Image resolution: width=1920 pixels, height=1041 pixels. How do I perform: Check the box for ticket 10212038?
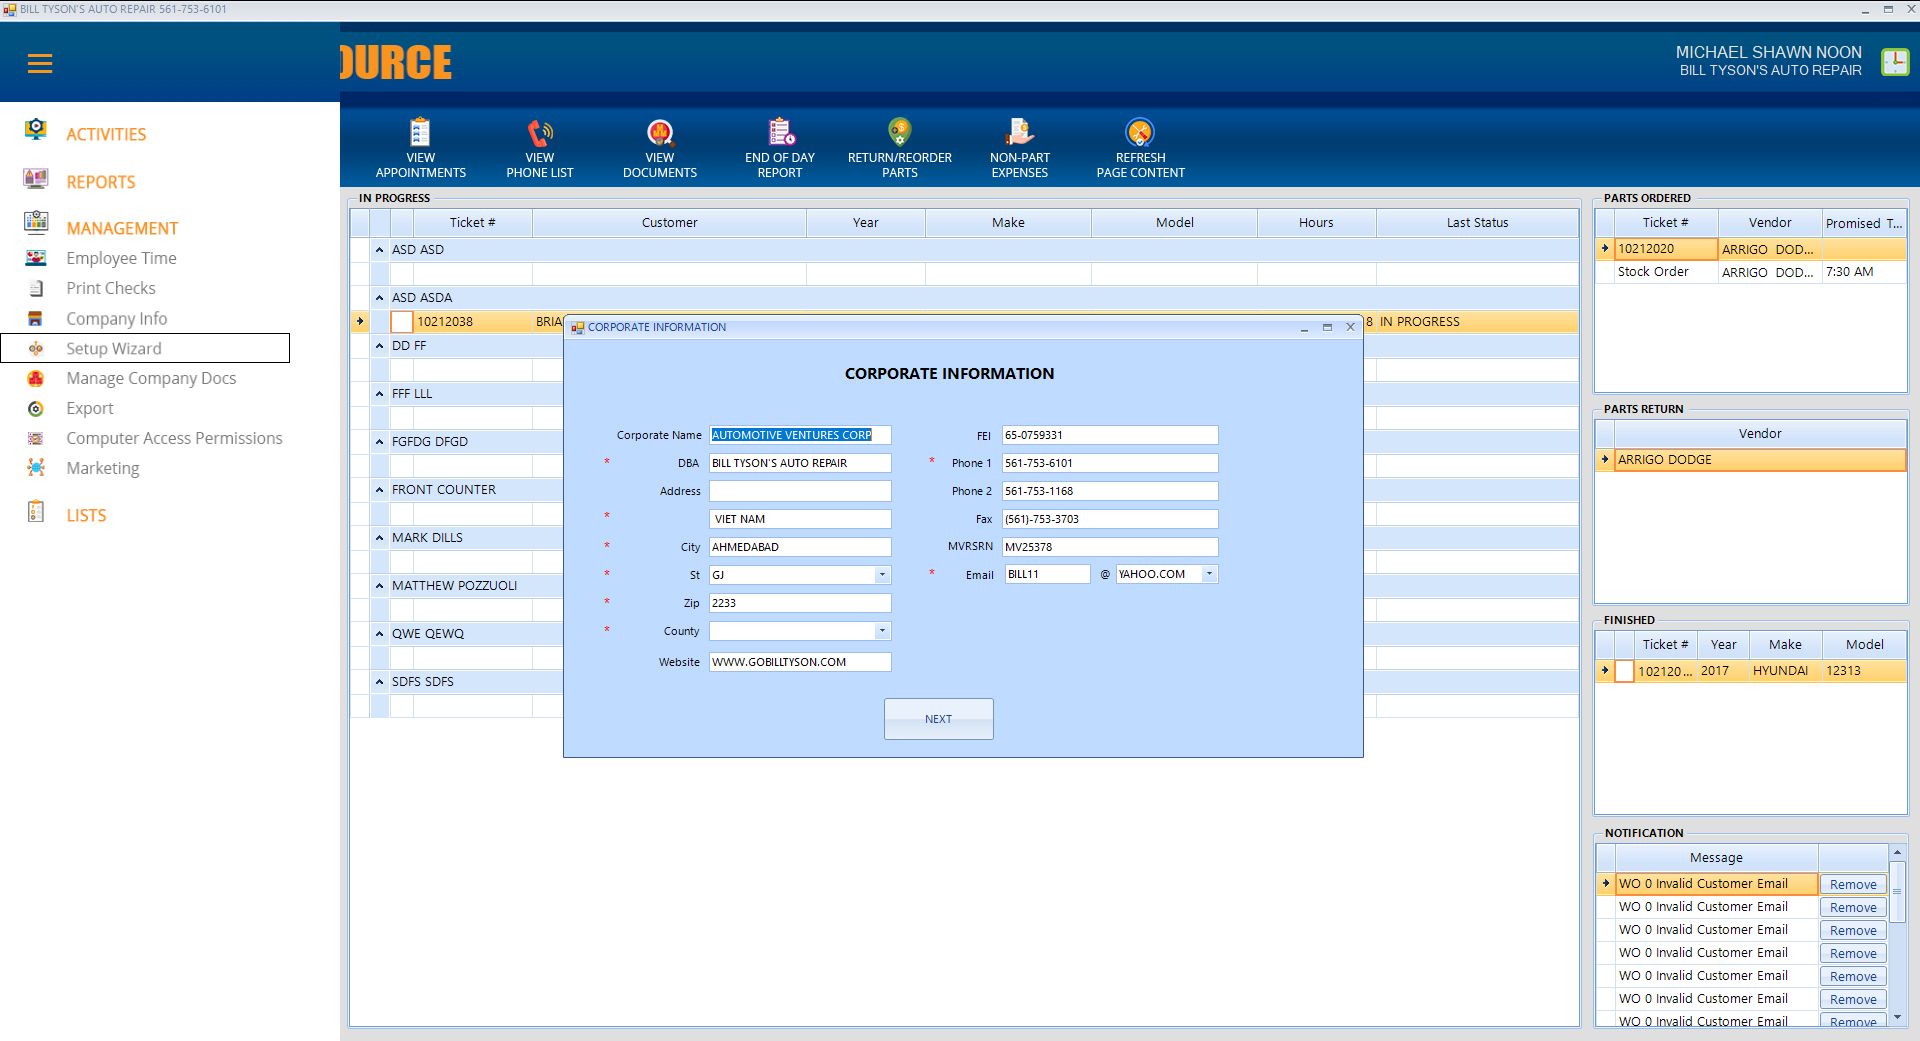pos(401,322)
